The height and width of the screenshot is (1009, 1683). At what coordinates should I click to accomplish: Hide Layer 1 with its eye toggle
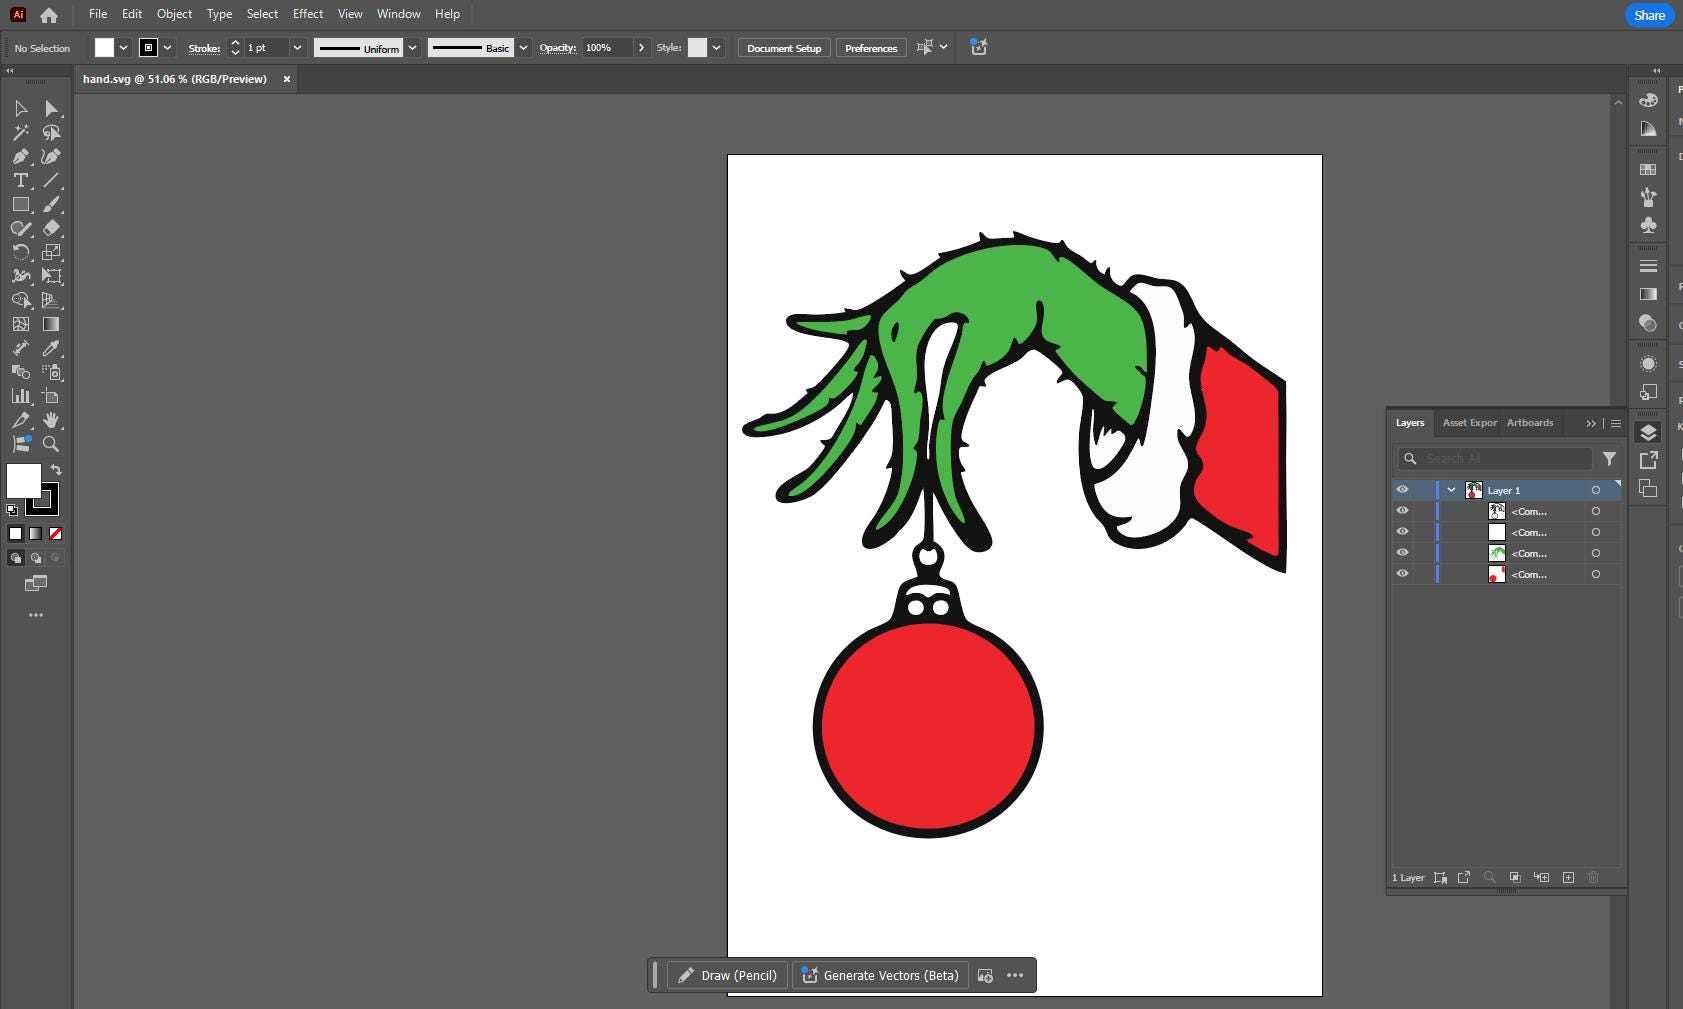coord(1403,489)
